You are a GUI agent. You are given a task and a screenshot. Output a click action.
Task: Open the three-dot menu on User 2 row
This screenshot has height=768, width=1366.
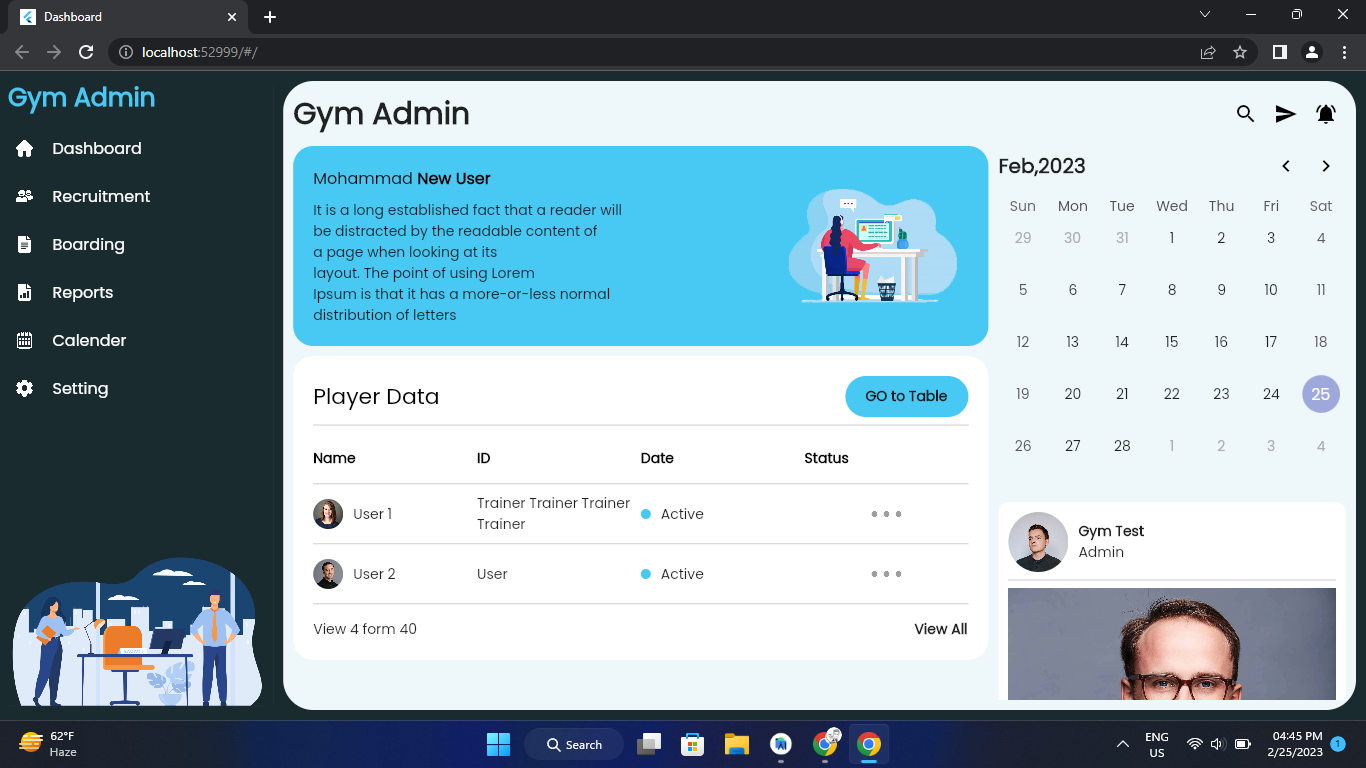point(886,574)
